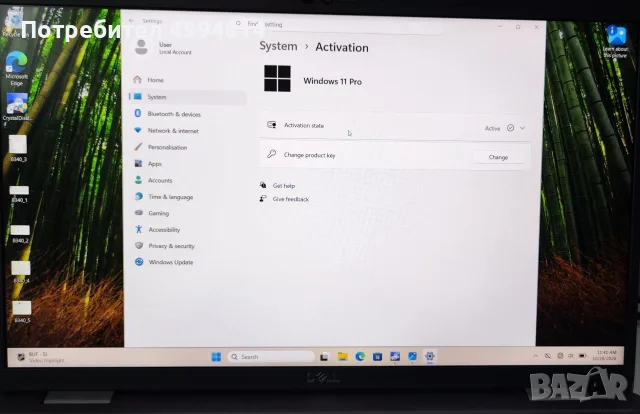Select desktop file 8340_1

tap(19, 194)
